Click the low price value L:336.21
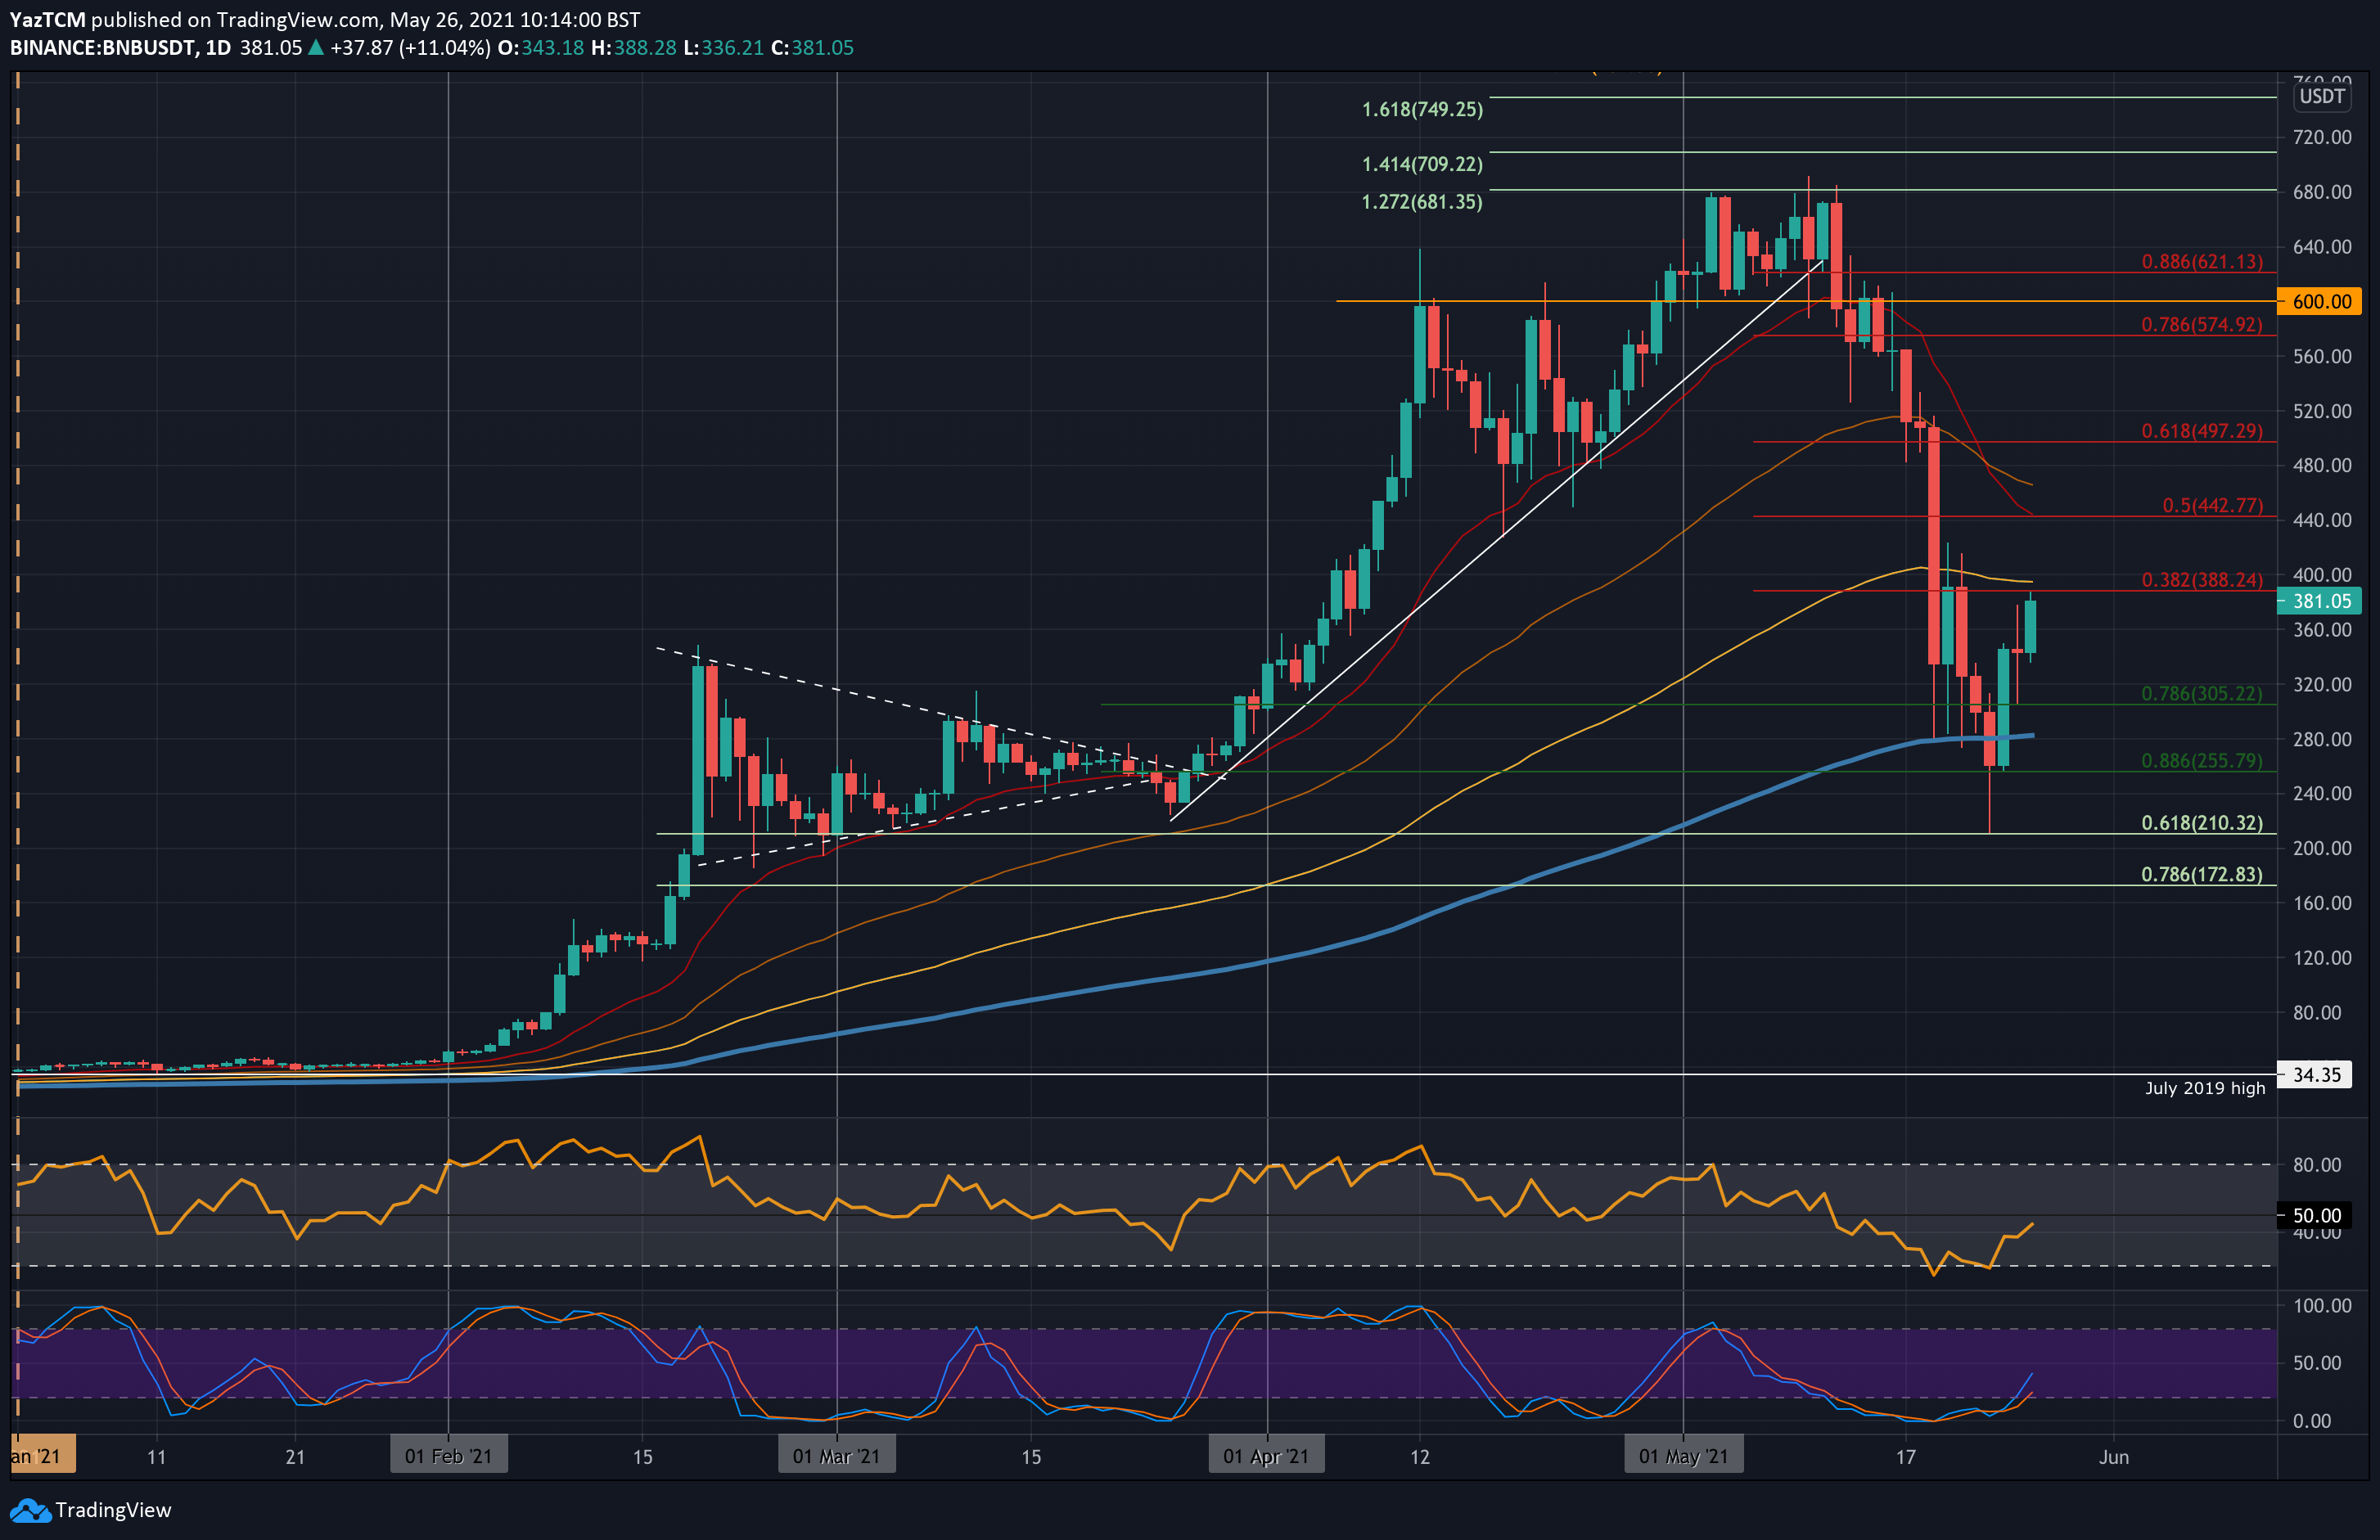Image resolution: width=2380 pixels, height=1540 pixels. point(723,48)
